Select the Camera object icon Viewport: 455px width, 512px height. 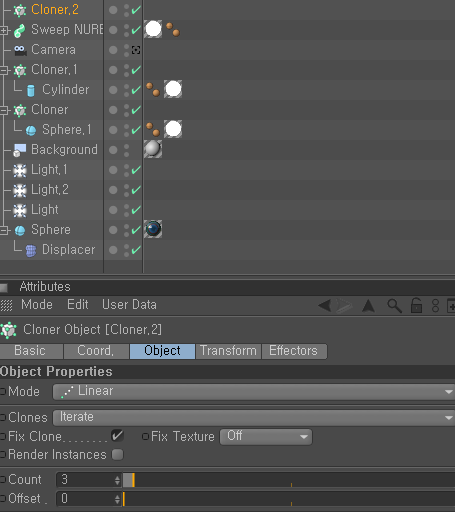20,50
